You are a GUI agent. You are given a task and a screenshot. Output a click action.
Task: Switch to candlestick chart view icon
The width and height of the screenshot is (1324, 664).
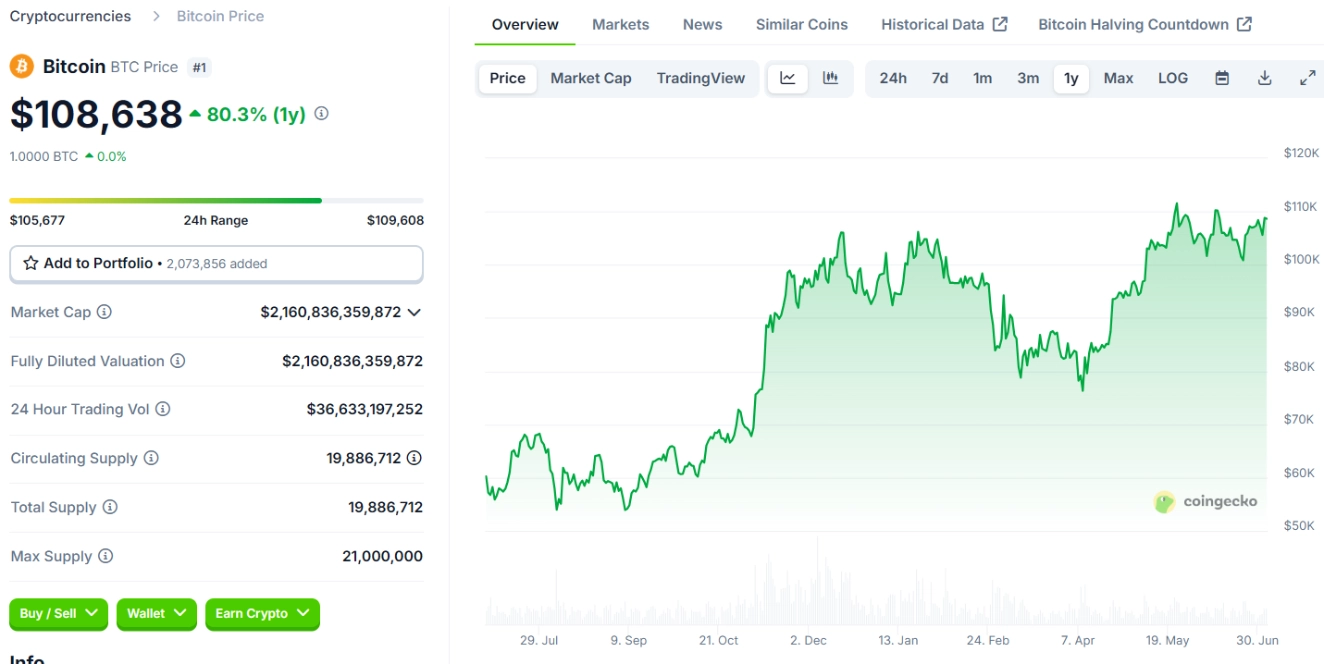pyautogui.click(x=830, y=78)
